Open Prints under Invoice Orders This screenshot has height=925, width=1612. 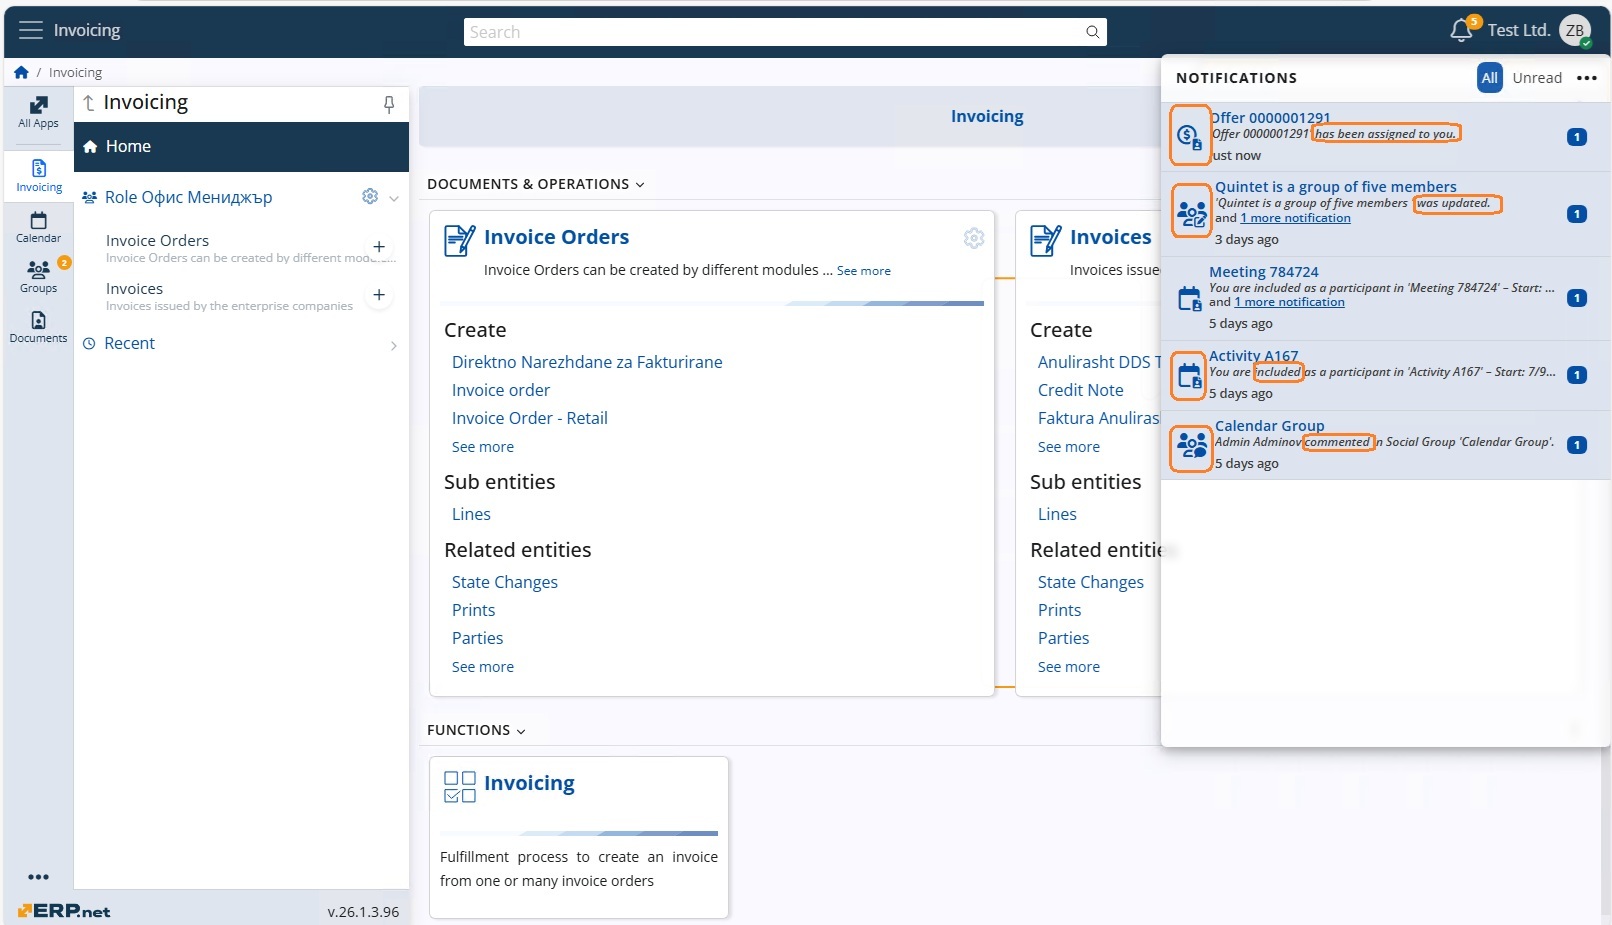[473, 610]
